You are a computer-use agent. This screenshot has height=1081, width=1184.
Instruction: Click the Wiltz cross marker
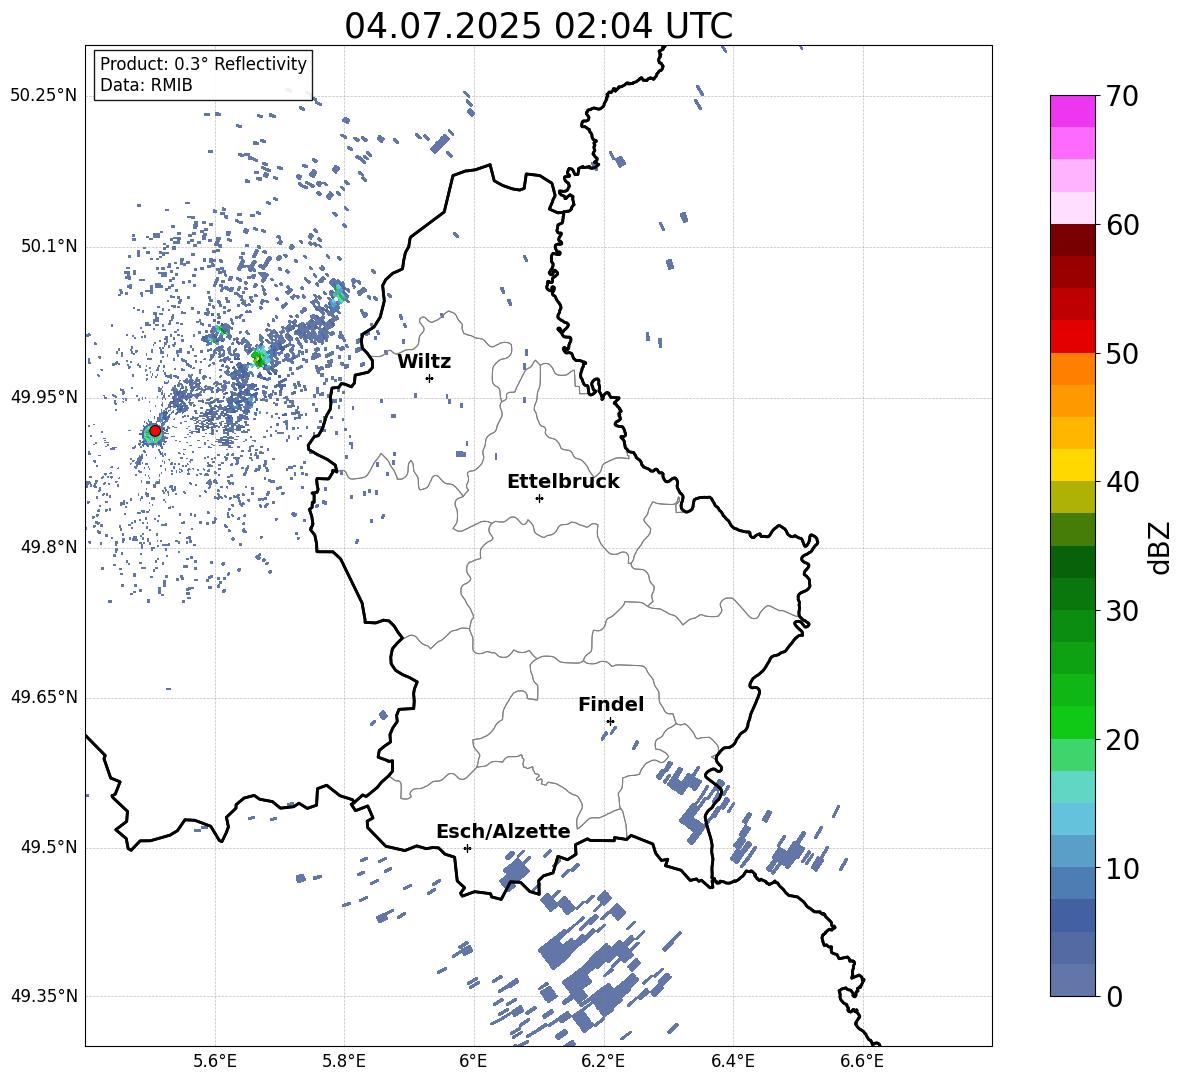tap(430, 378)
